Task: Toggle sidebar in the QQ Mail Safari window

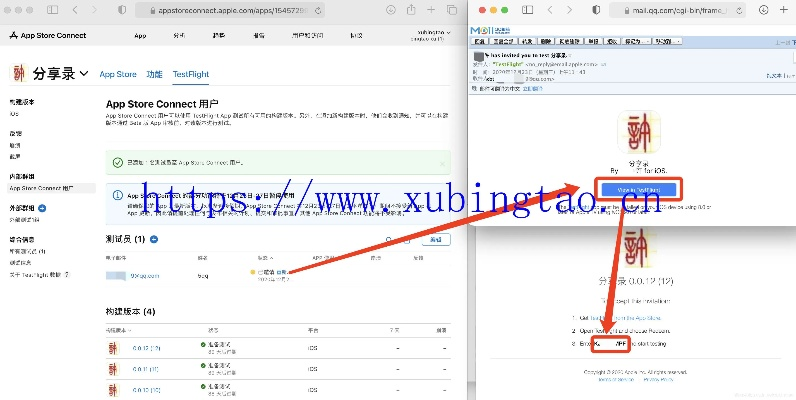Action: [527, 10]
